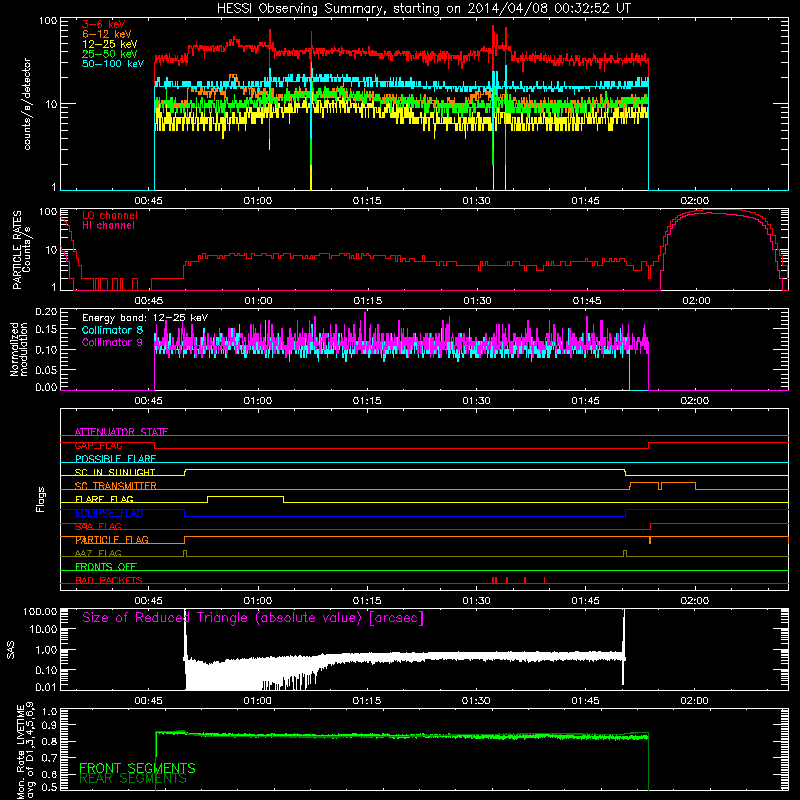Click the 01:15 tick under the Flags plot

(367, 601)
